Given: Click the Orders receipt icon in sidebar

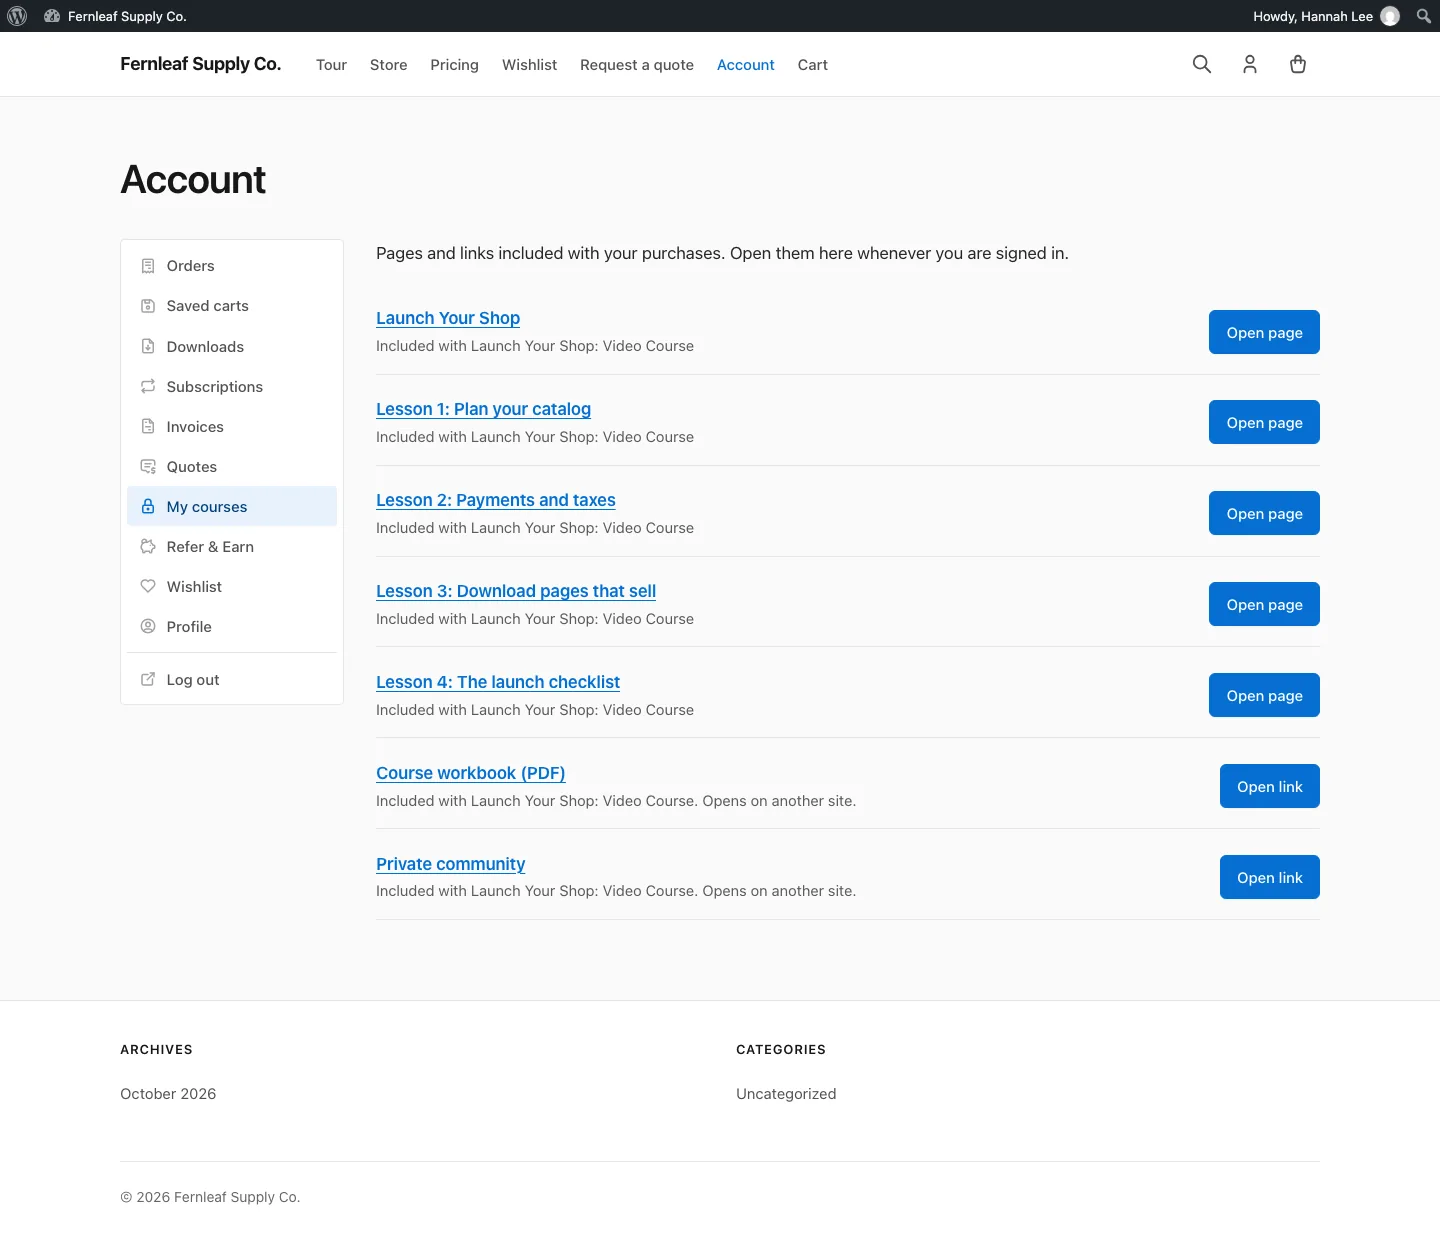Looking at the screenshot, I should pyautogui.click(x=148, y=266).
